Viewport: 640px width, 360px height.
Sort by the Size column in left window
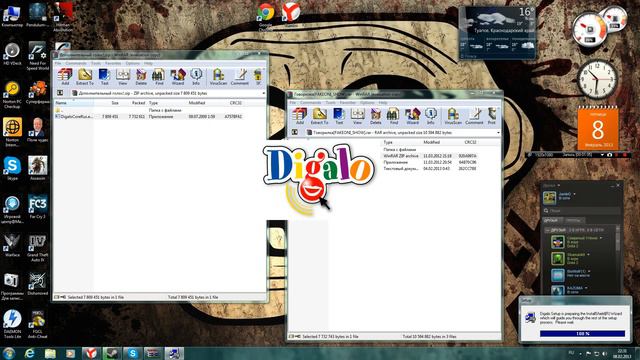tap(107, 103)
